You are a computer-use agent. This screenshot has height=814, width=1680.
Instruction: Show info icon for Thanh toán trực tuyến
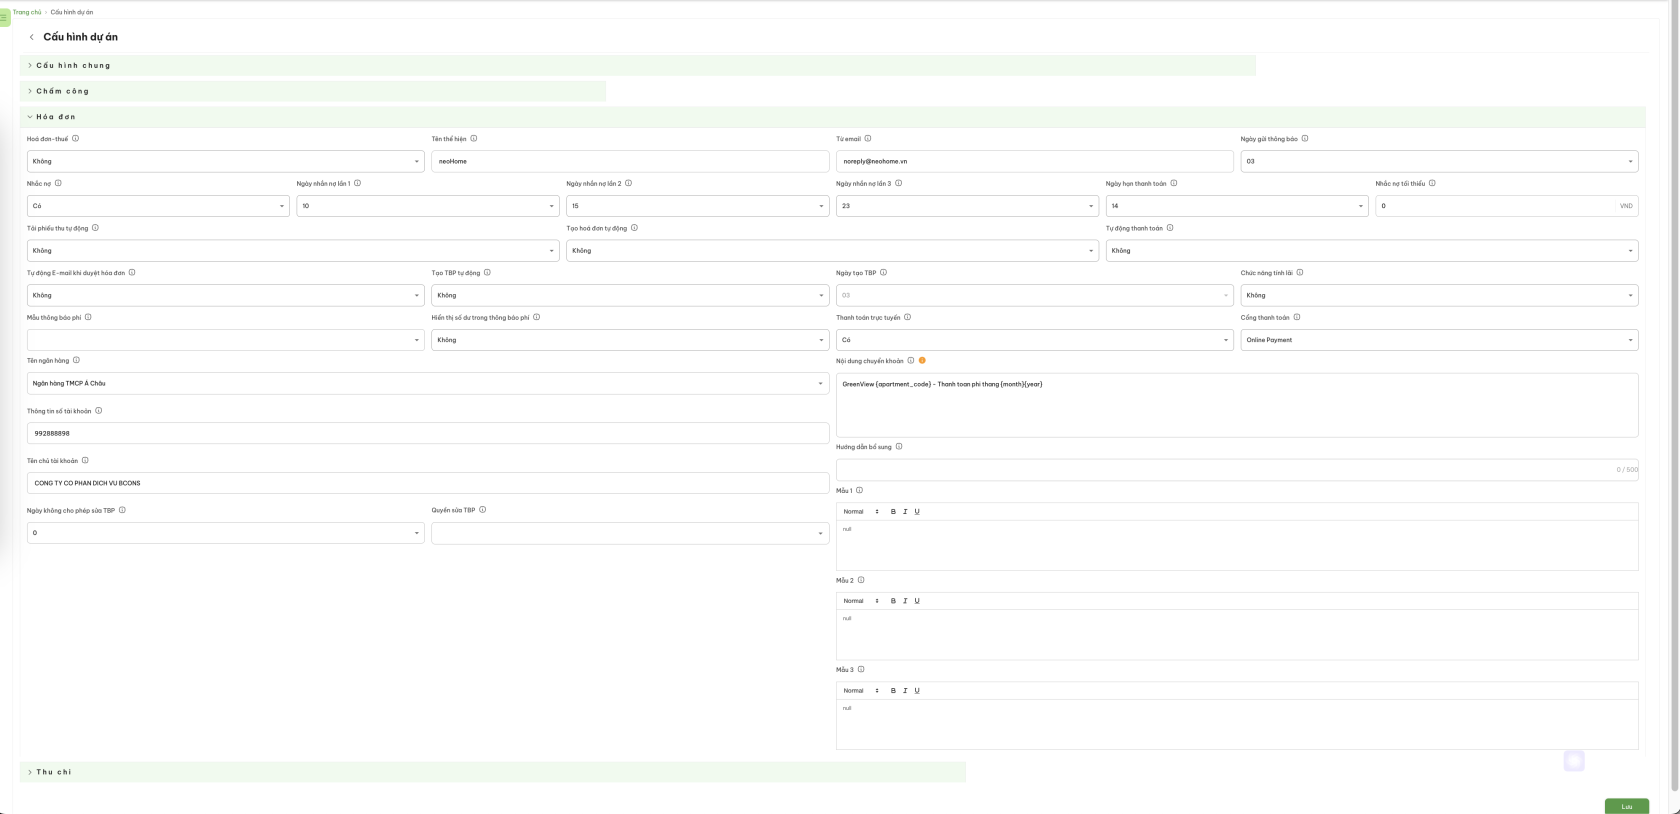pos(907,317)
